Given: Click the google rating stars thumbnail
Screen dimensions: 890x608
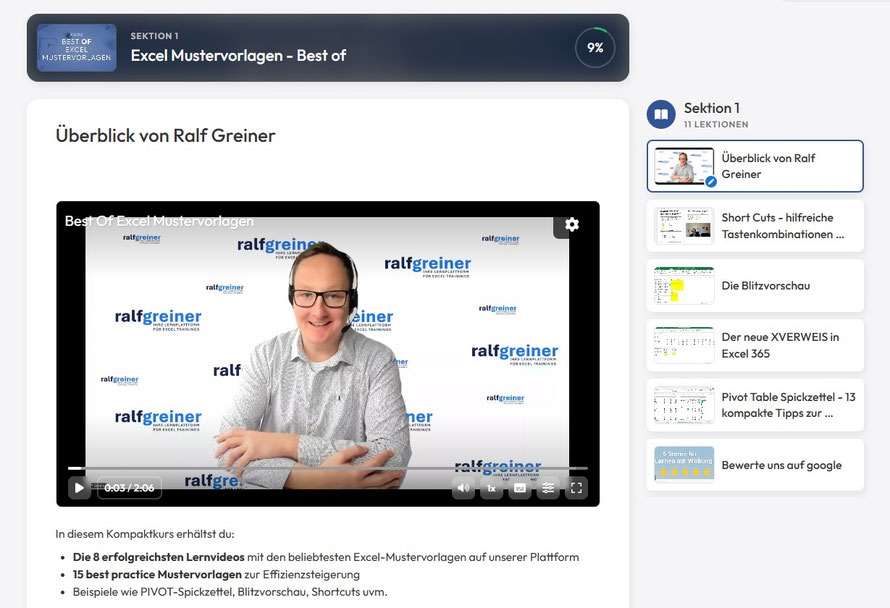Looking at the screenshot, I should click(x=684, y=465).
